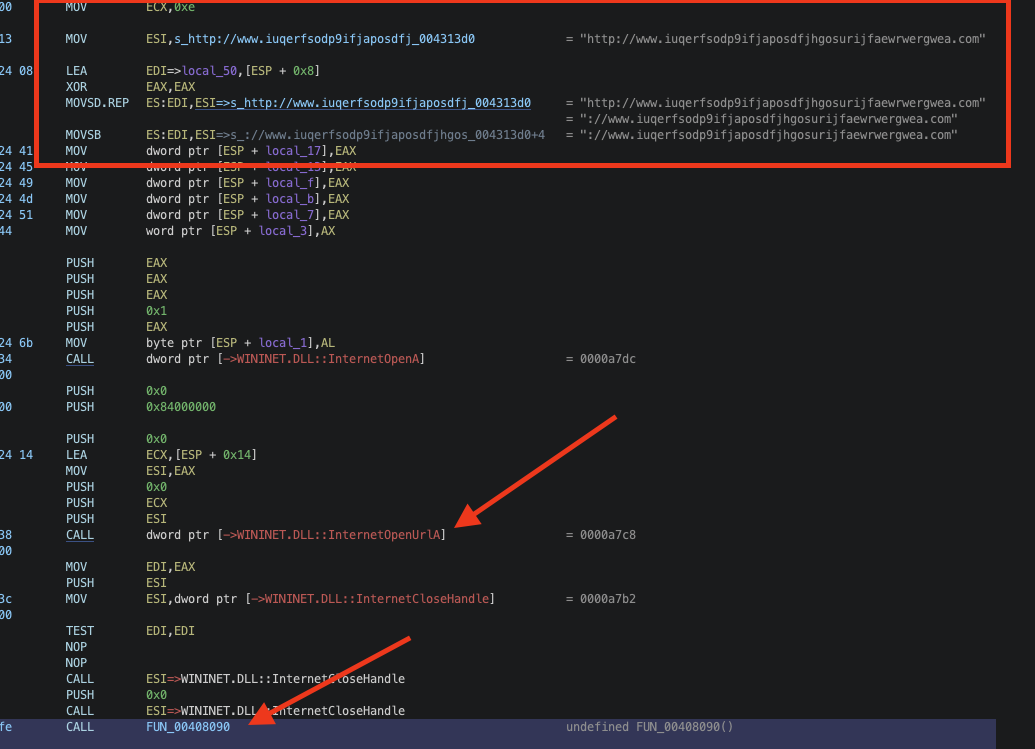The image size is (1035, 749).
Task: Click the FUN_00408090 function reference
Action: coord(188,727)
